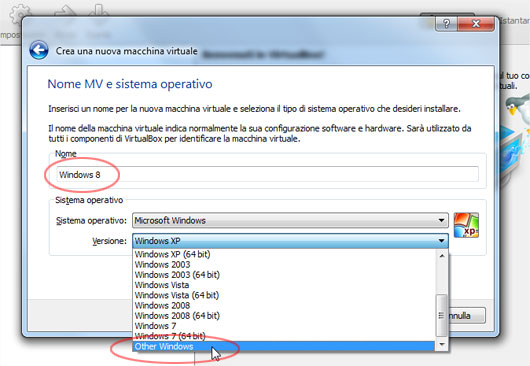This screenshot has height=366, width=530.
Task: Choose Other Windows at list bottom
Action: [283, 346]
